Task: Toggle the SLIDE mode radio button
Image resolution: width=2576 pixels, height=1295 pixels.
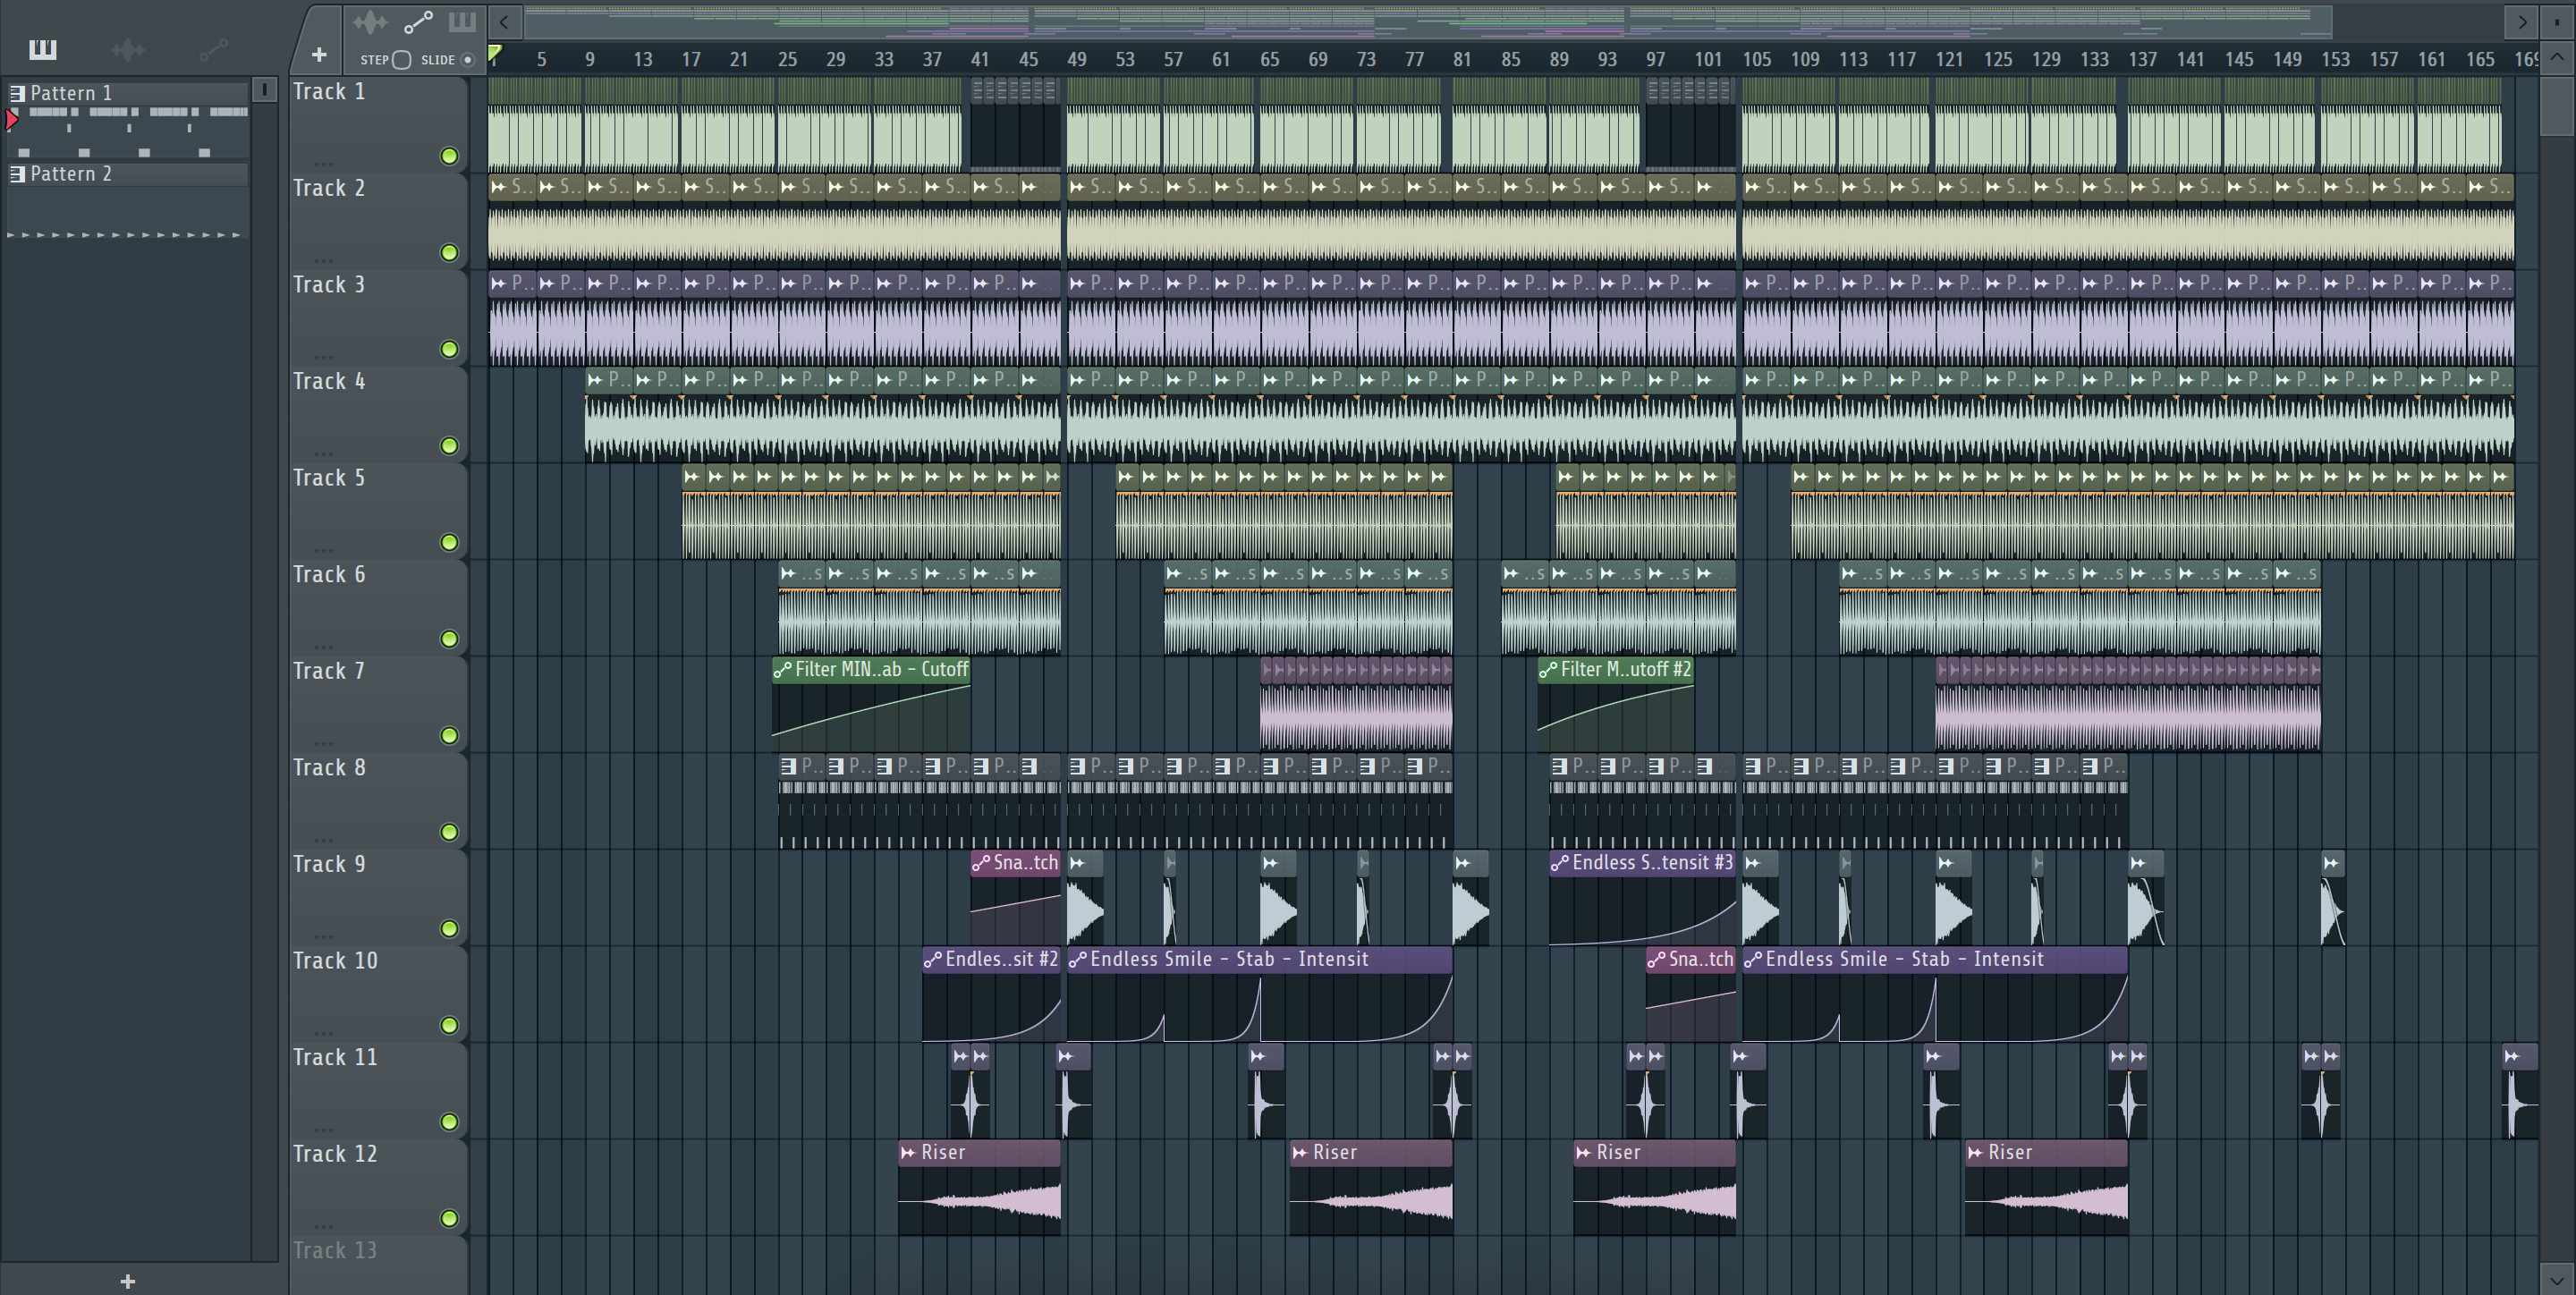Action: [x=467, y=60]
